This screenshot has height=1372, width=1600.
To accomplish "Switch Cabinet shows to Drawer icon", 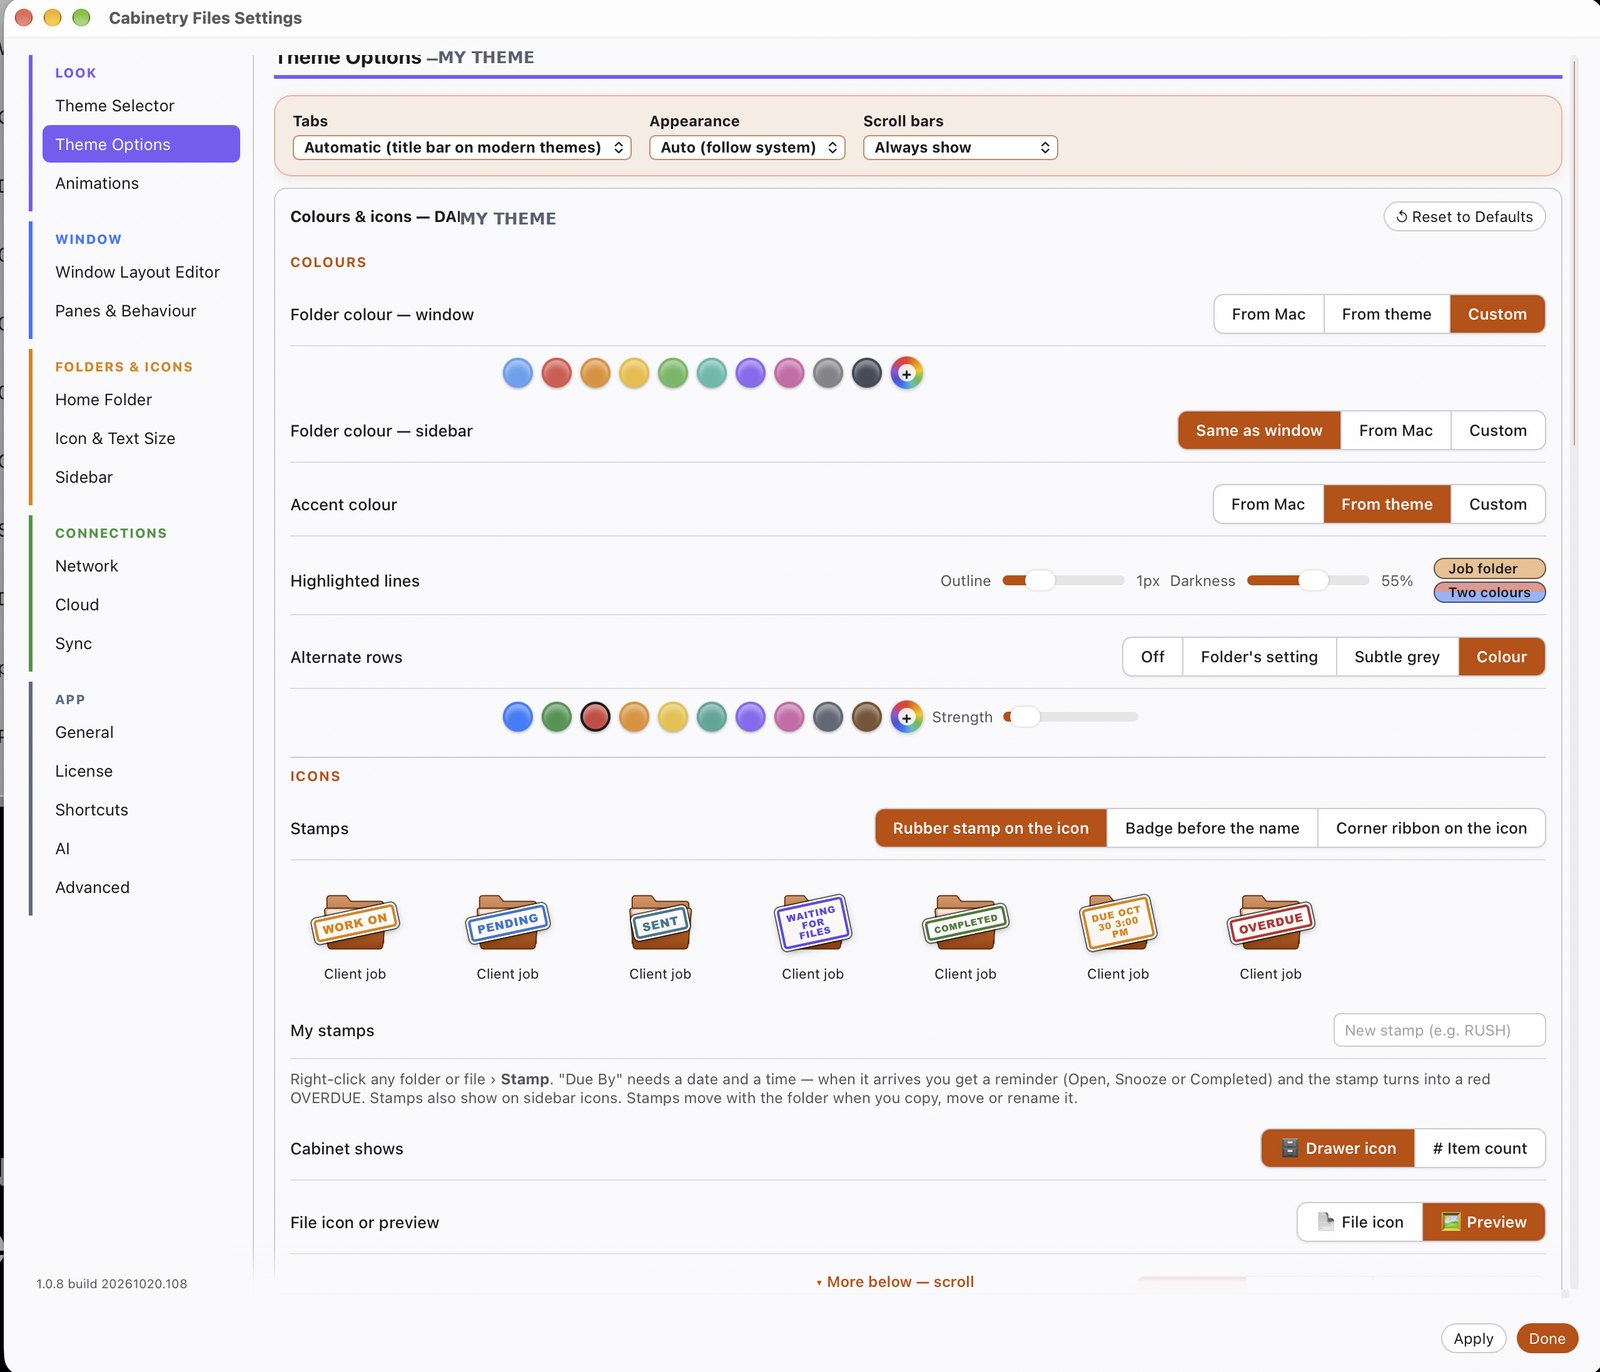I will (1338, 1148).
